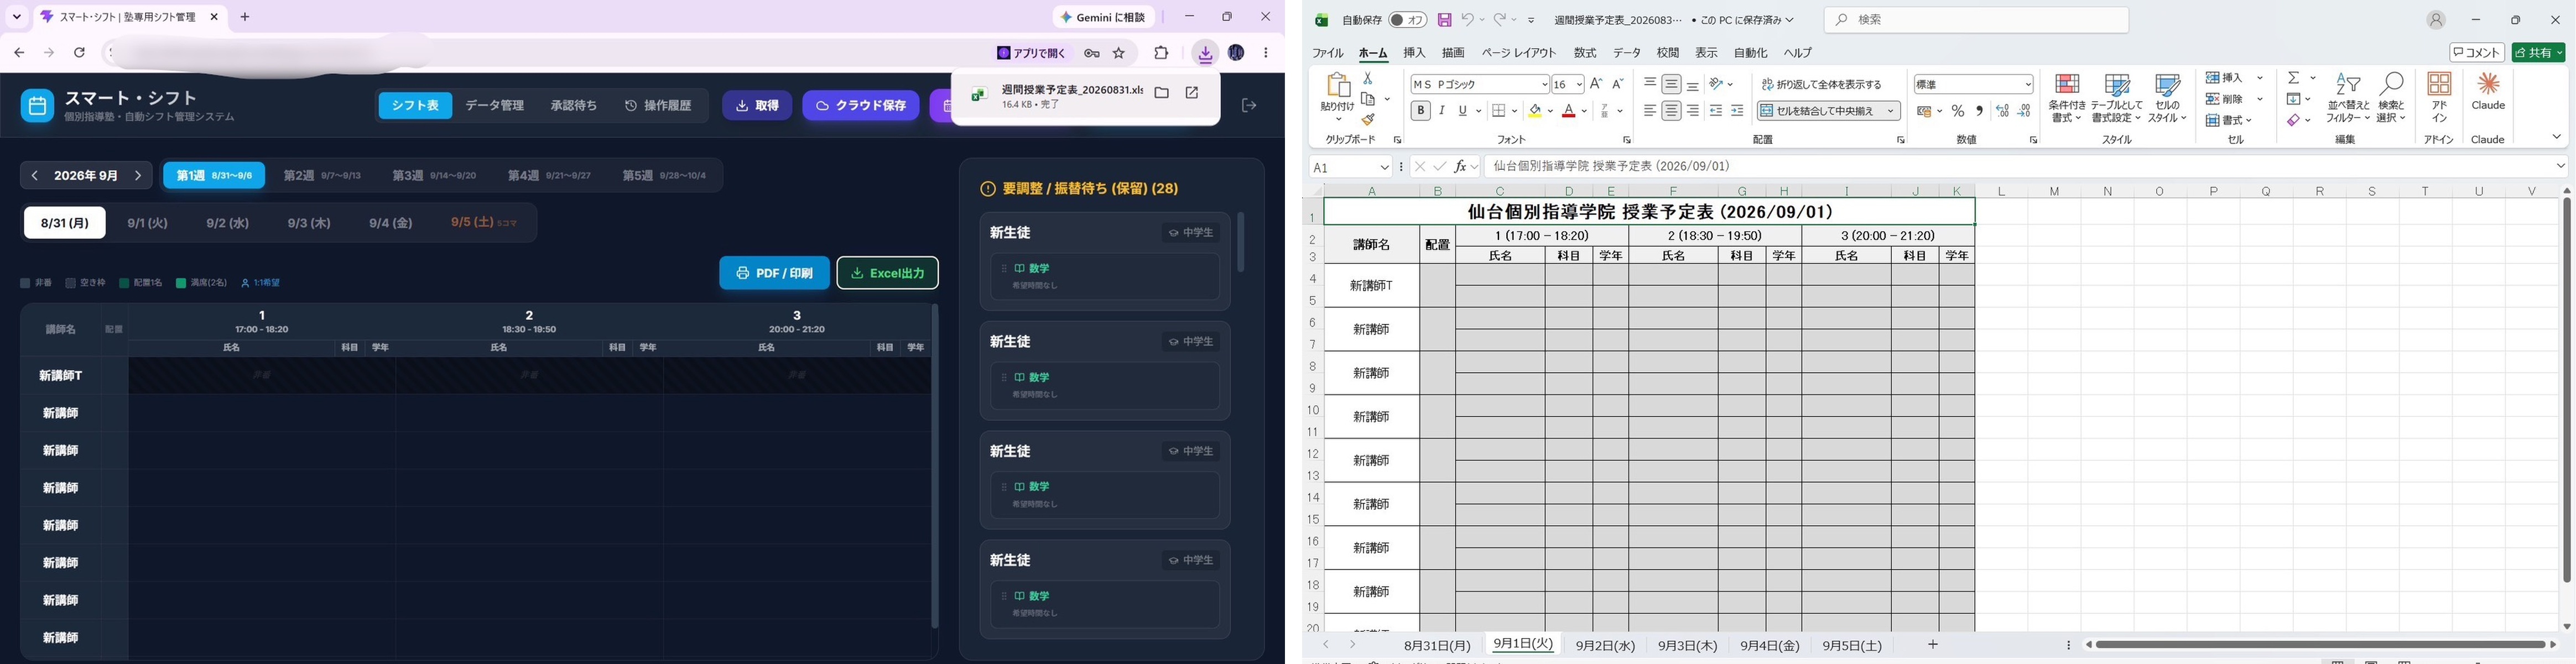Open the font size 16 dropdown
Viewport: 2576px width, 664px height.
click(1579, 85)
